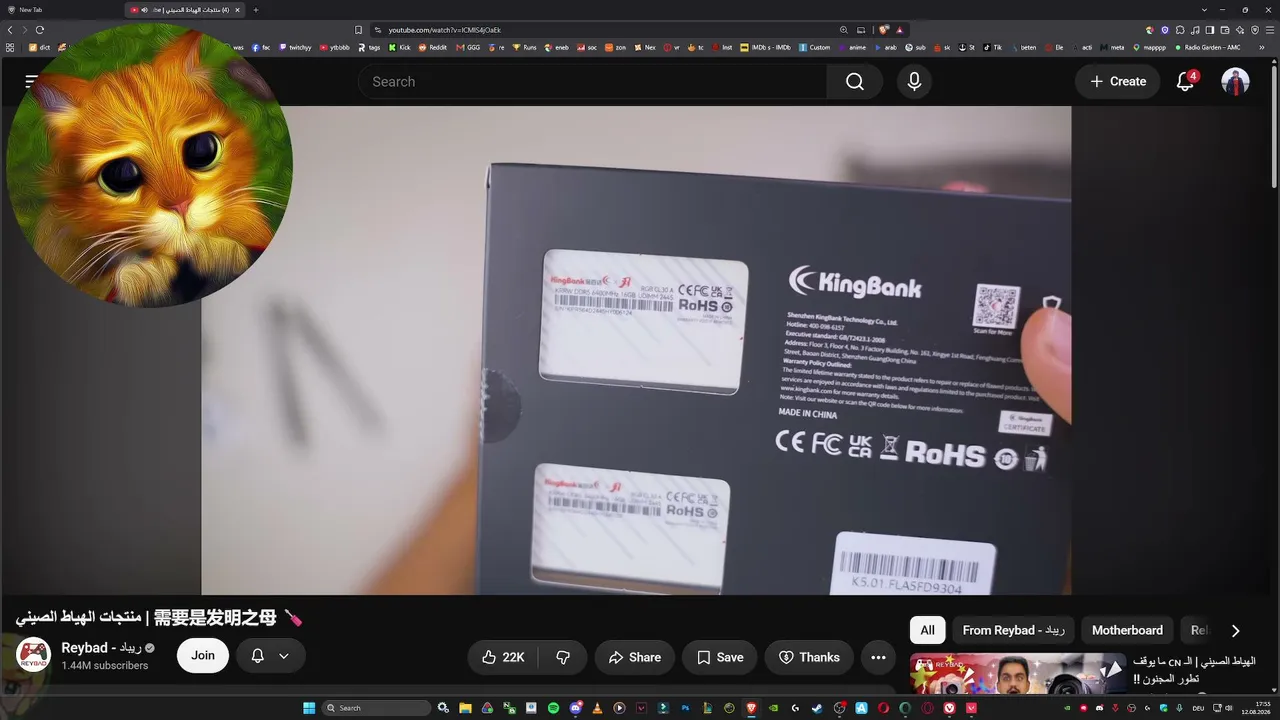Screen dimensions: 1280x720
Task: Expand the notification preference bell dropdown
Action: pyautogui.click(x=271, y=655)
